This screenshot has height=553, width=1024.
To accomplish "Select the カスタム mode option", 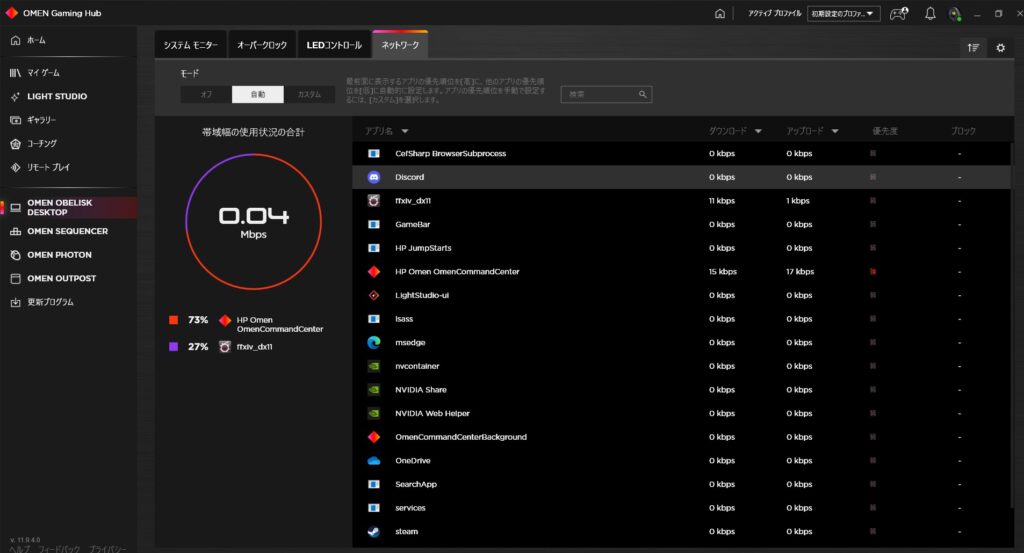I will [310, 94].
